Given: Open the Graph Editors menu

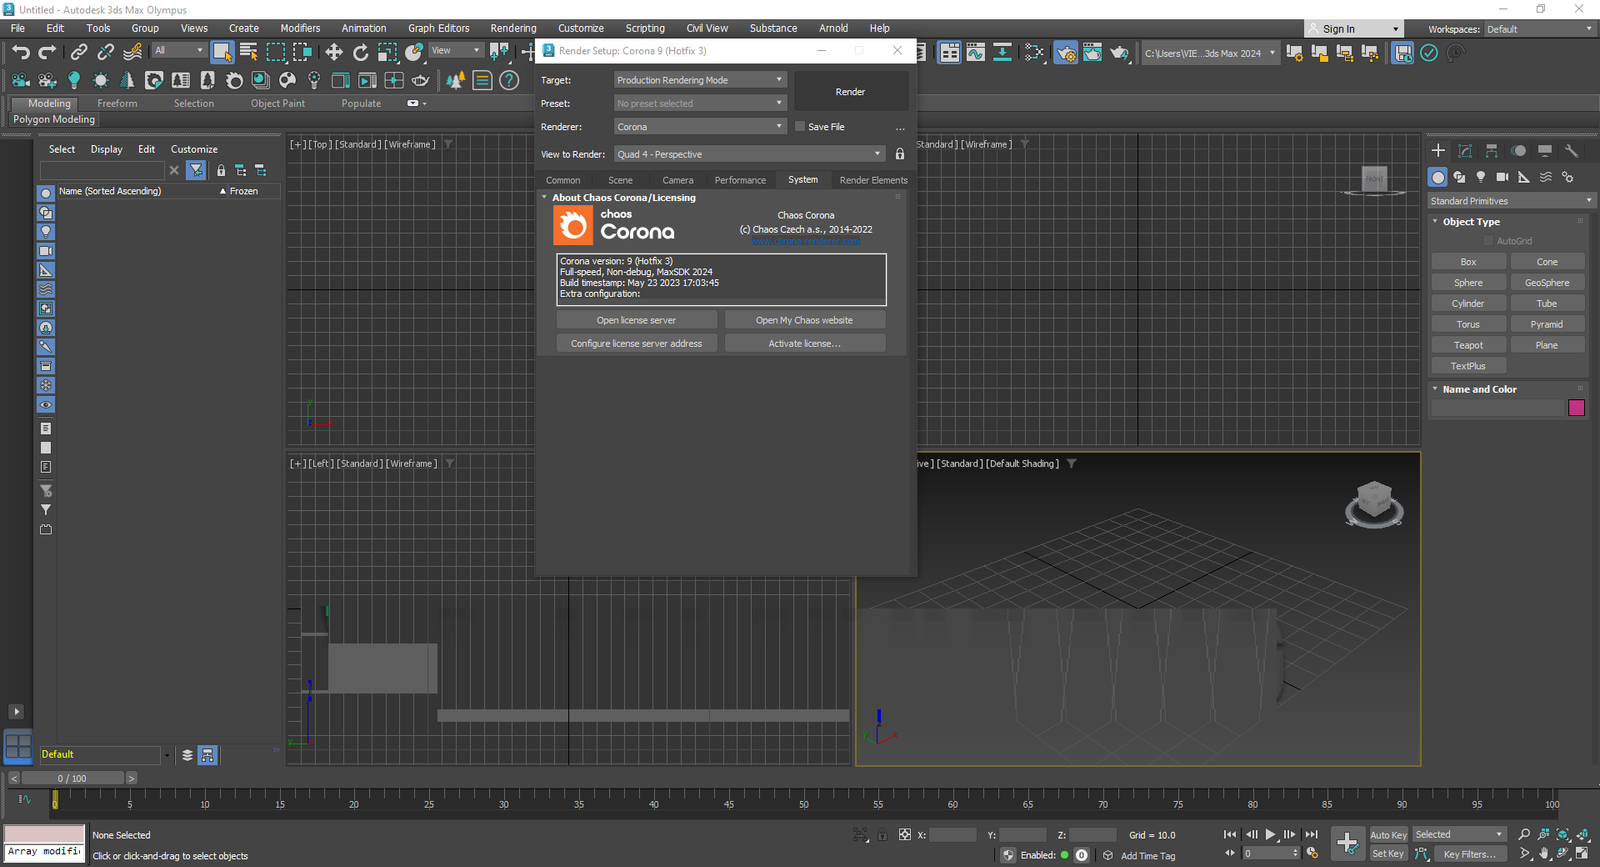Looking at the screenshot, I should (x=438, y=28).
